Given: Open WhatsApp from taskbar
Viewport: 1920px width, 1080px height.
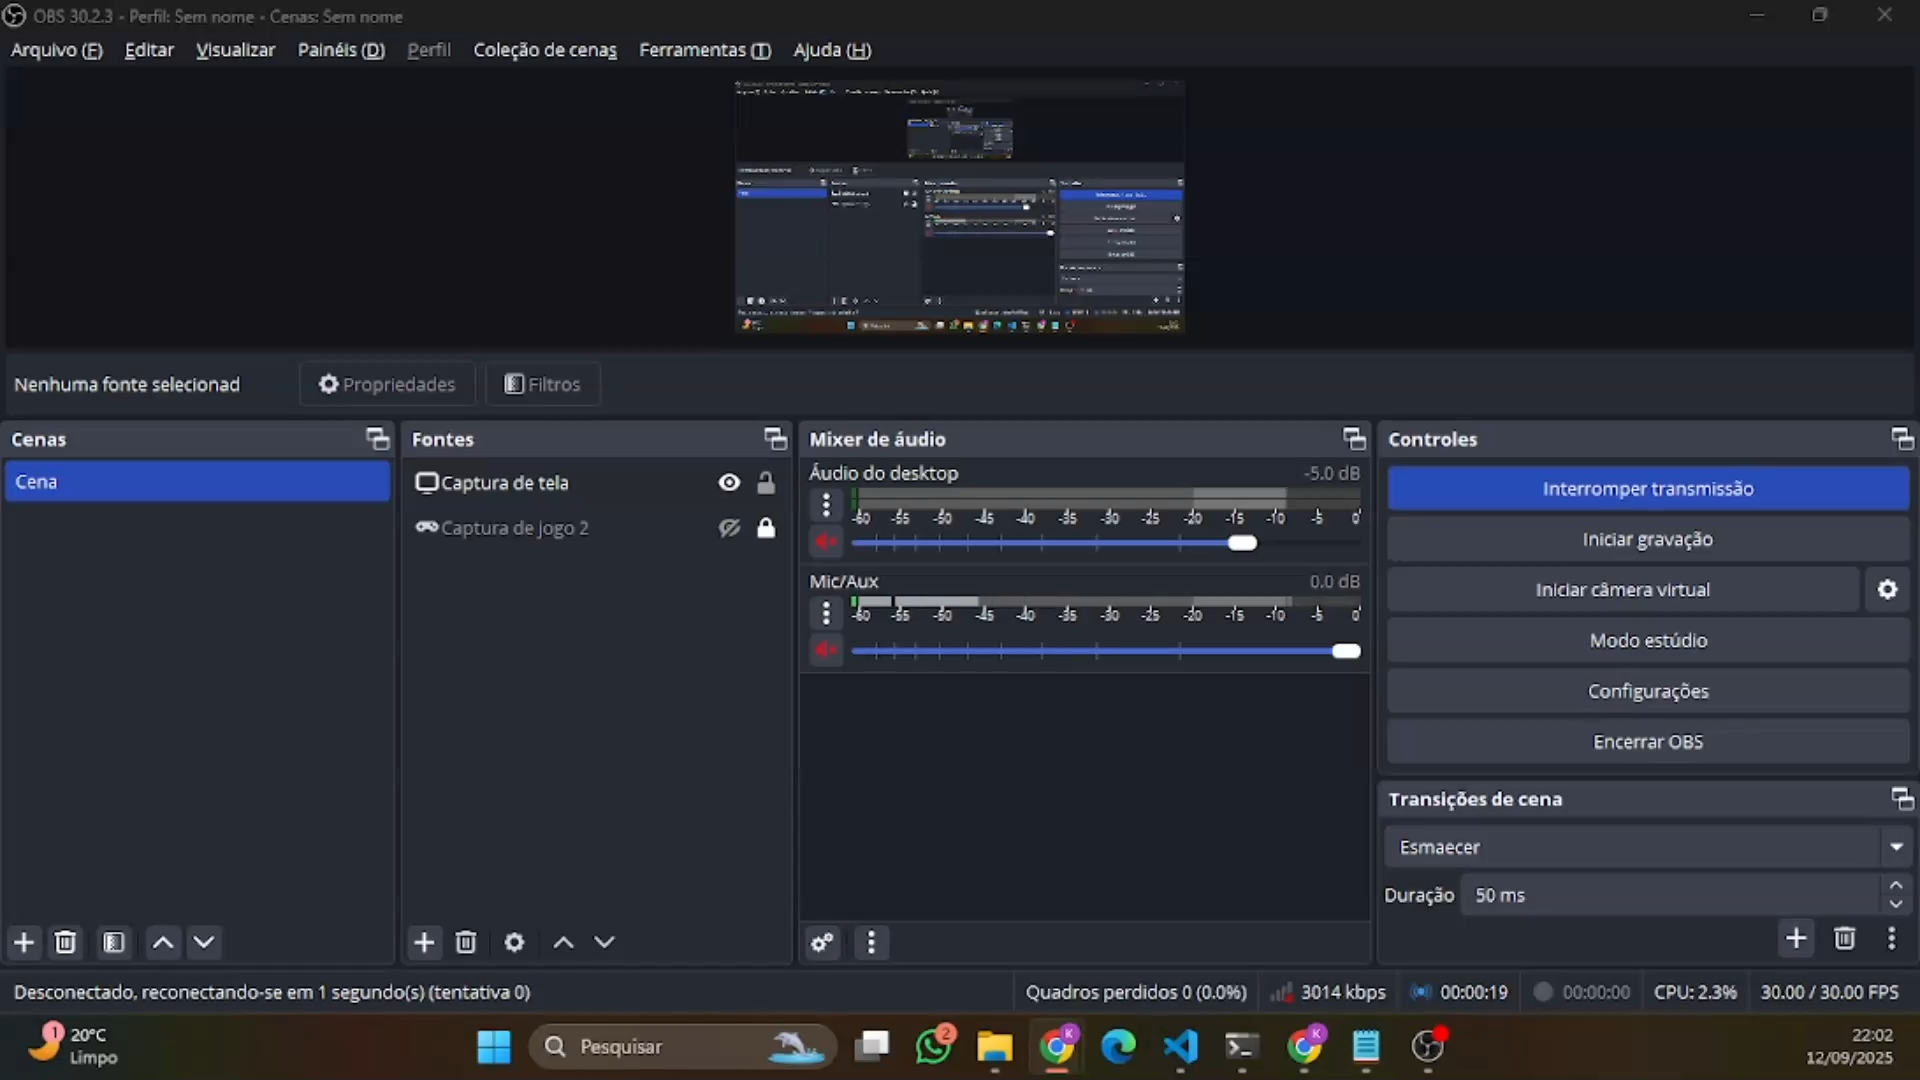Looking at the screenshot, I should (x=934, y=1047).
